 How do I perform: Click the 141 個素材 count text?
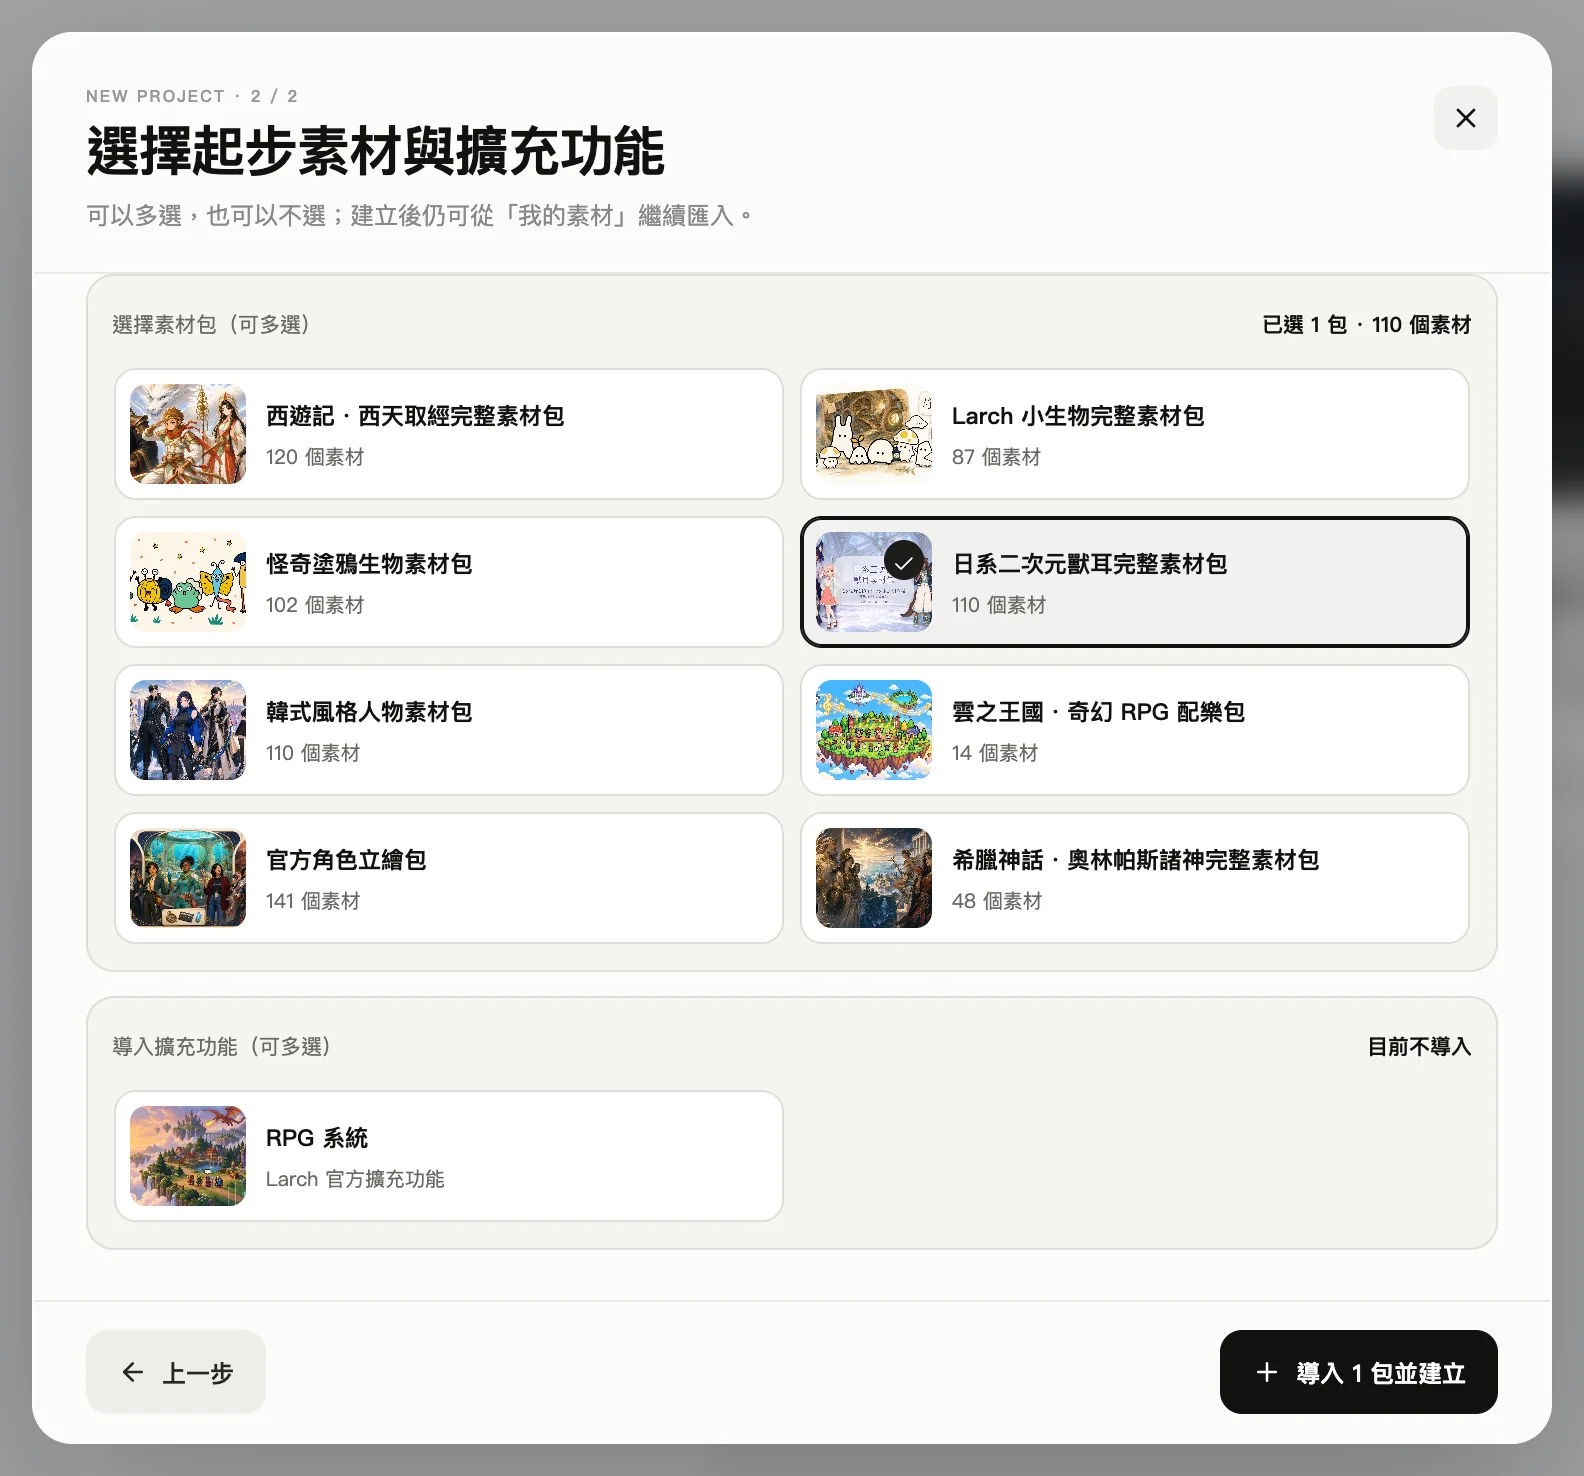pyautogui.click(x=313, y=901)
